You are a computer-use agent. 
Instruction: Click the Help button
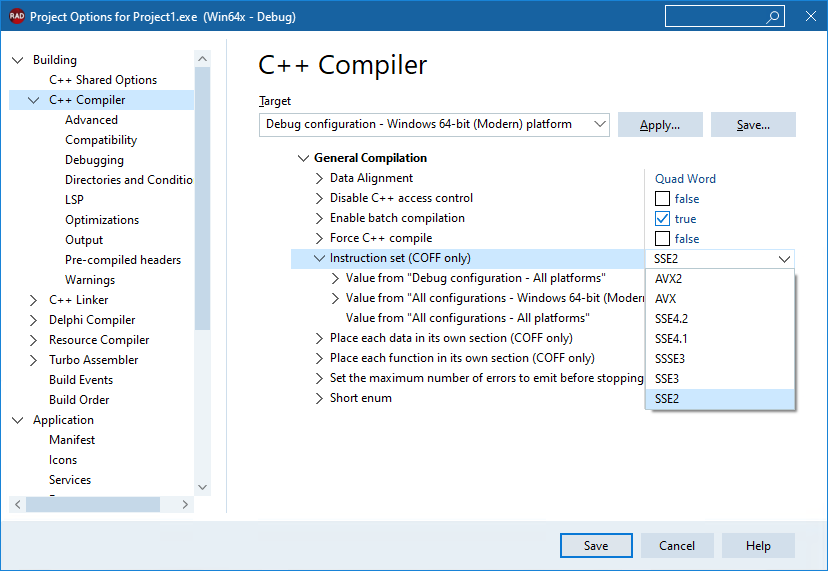[758, 546]
